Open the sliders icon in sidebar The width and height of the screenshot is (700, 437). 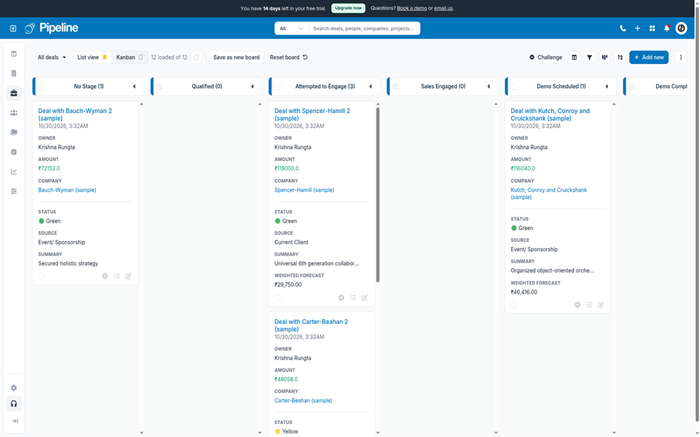pyautogui.click(x=14, y=191)
